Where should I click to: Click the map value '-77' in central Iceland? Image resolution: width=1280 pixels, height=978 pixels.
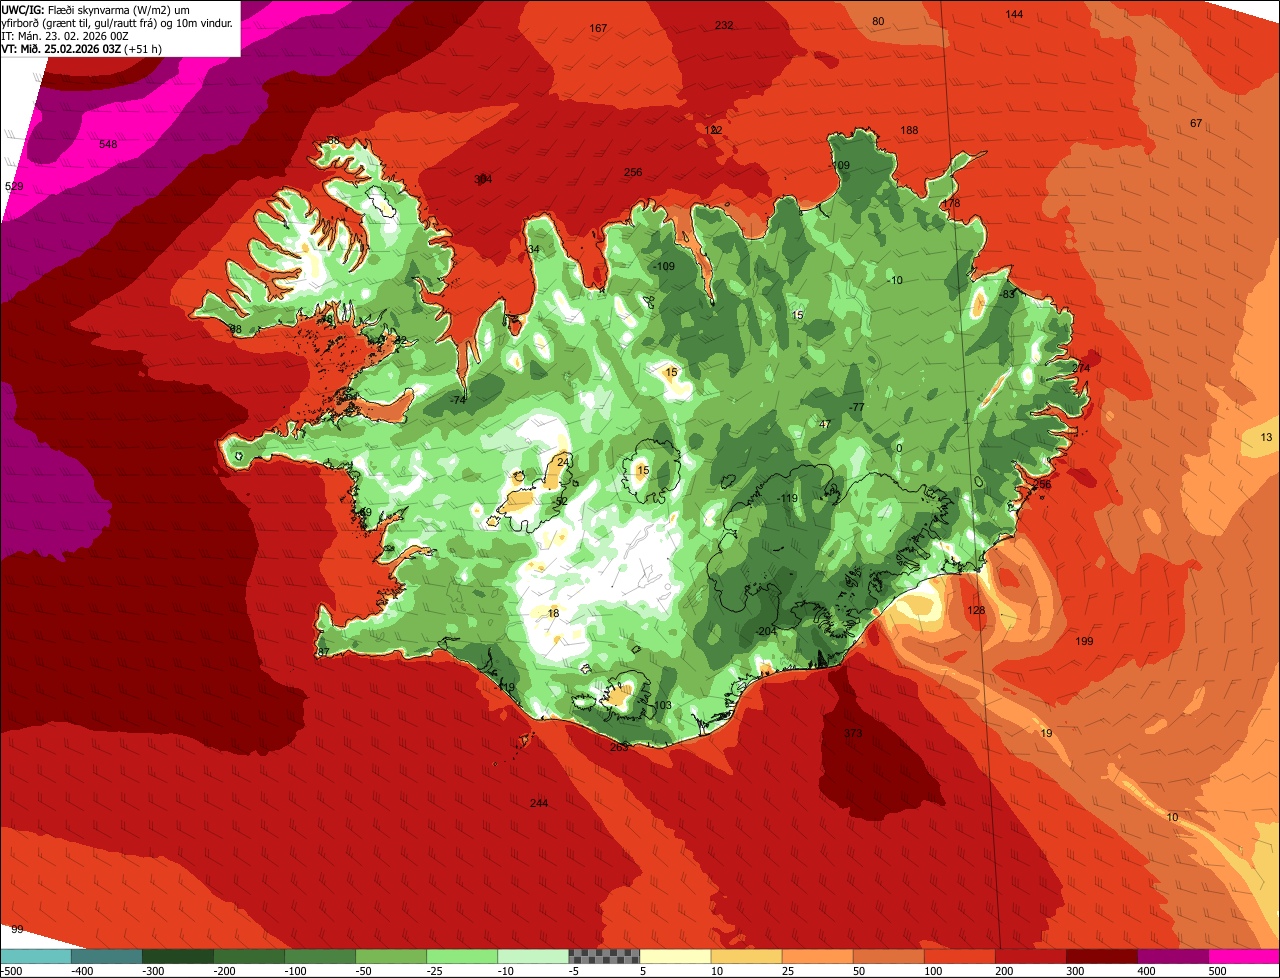coord(856,407)
